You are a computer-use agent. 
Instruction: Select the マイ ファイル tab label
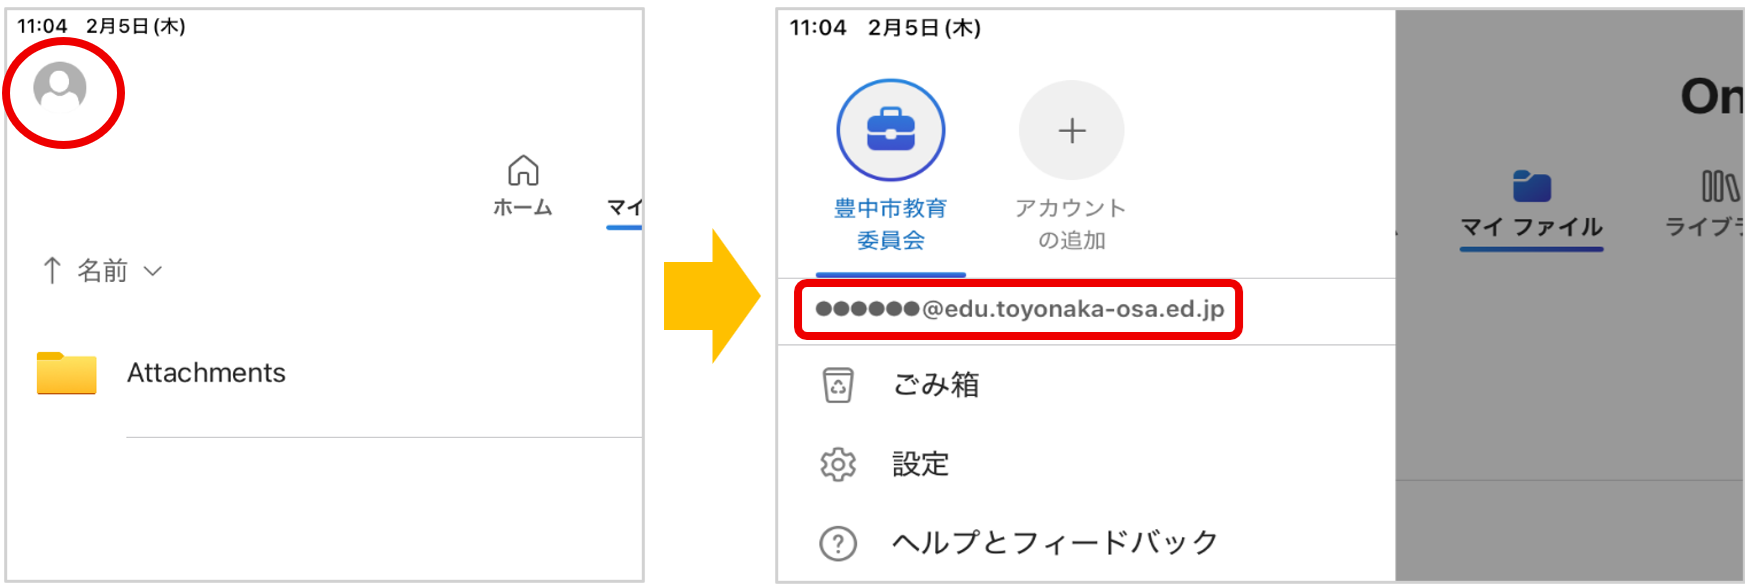(1531, 228)
